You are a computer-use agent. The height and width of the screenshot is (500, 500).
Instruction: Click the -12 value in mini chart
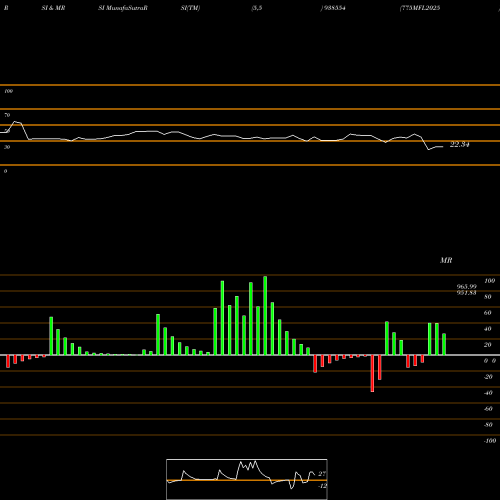pos(322,486)
